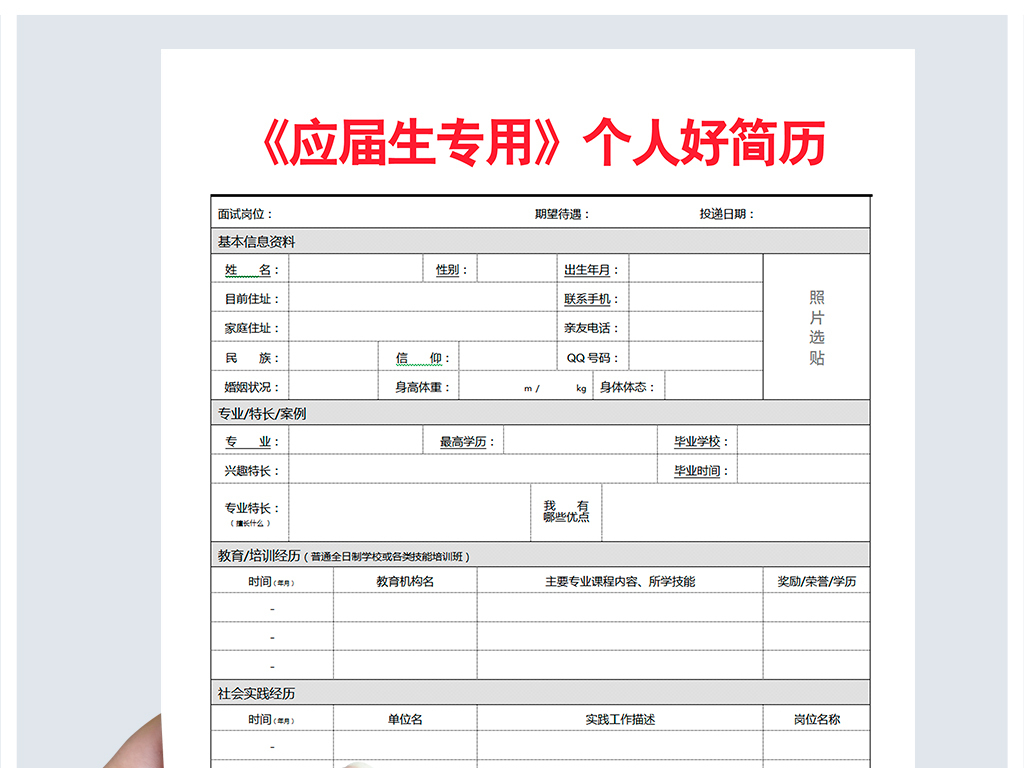
Task: Click the 专业特长 professional skills area
Action: tap(410, 510)
